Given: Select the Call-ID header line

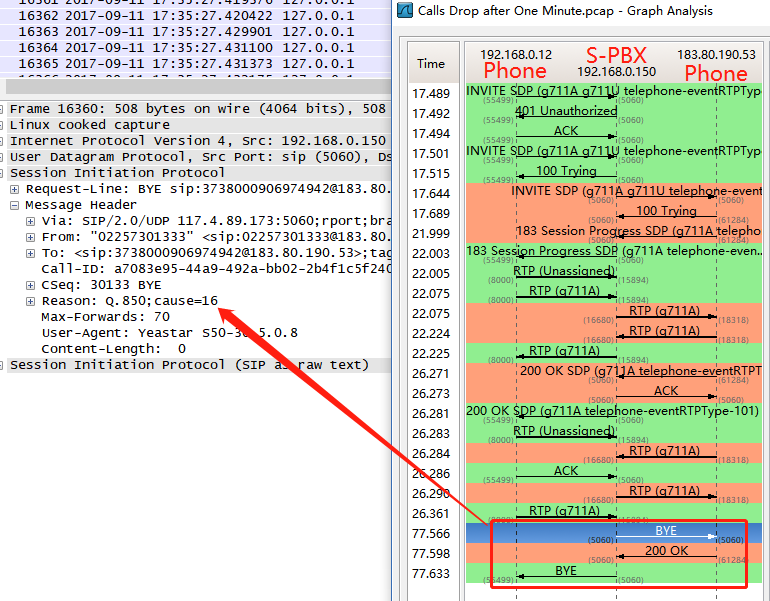Looking at the screenshot, I should pyautogui.click(x=216, y=269).
